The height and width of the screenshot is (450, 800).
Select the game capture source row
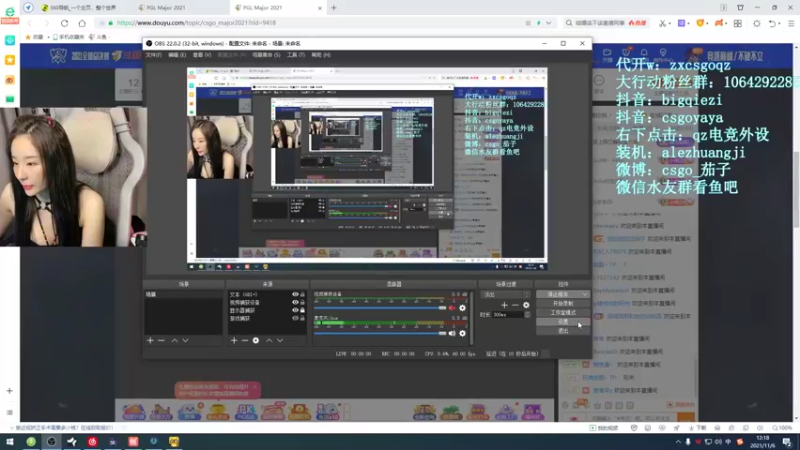(x=267, y=318)
